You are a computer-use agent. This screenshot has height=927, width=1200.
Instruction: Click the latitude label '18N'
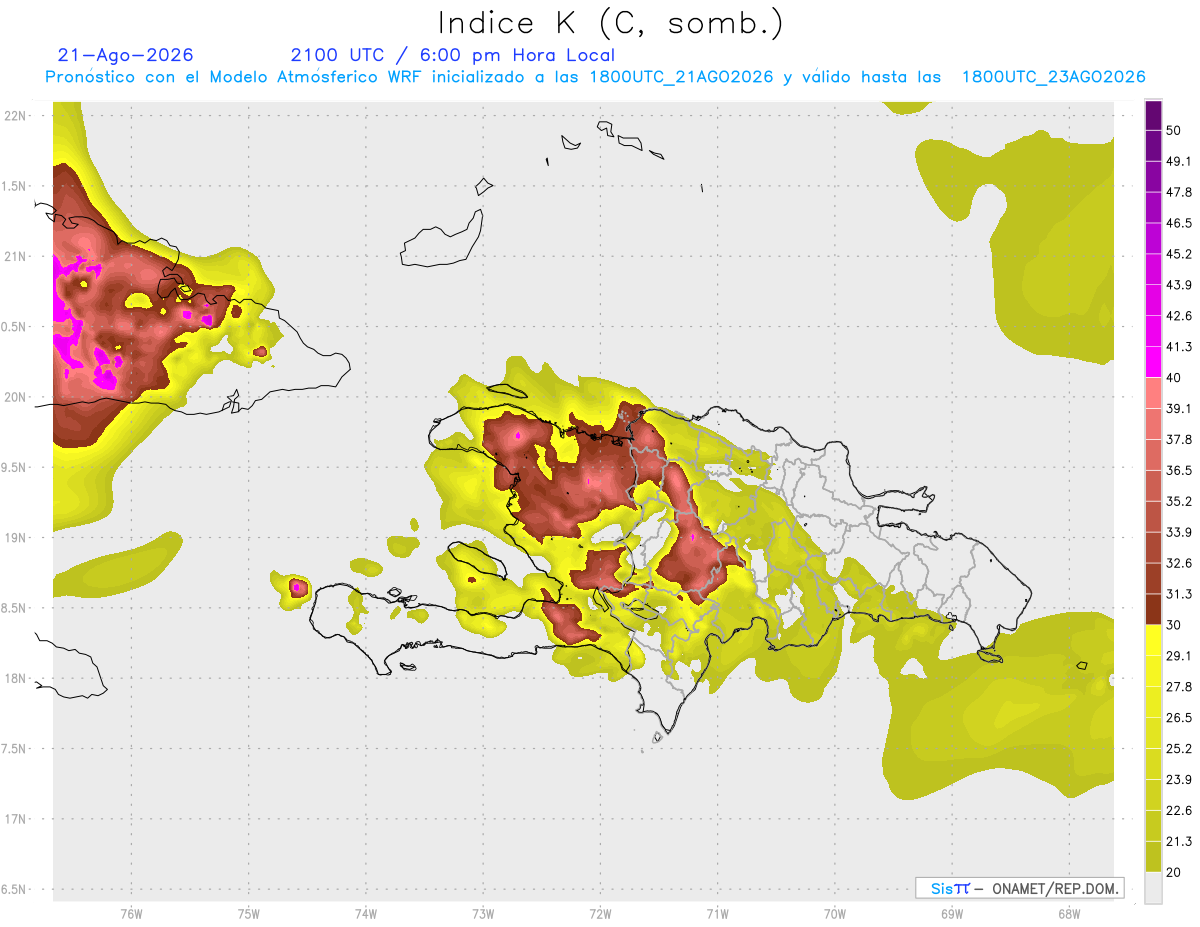14,678
